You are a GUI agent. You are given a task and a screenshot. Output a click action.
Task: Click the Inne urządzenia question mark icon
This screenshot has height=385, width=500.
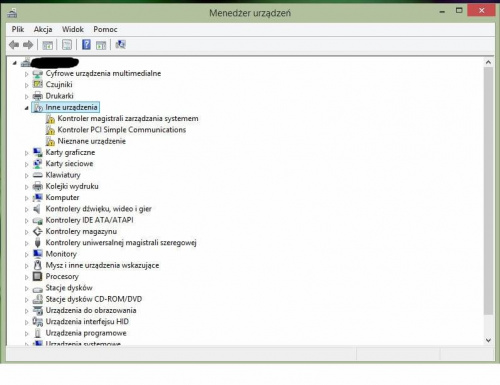38,107
